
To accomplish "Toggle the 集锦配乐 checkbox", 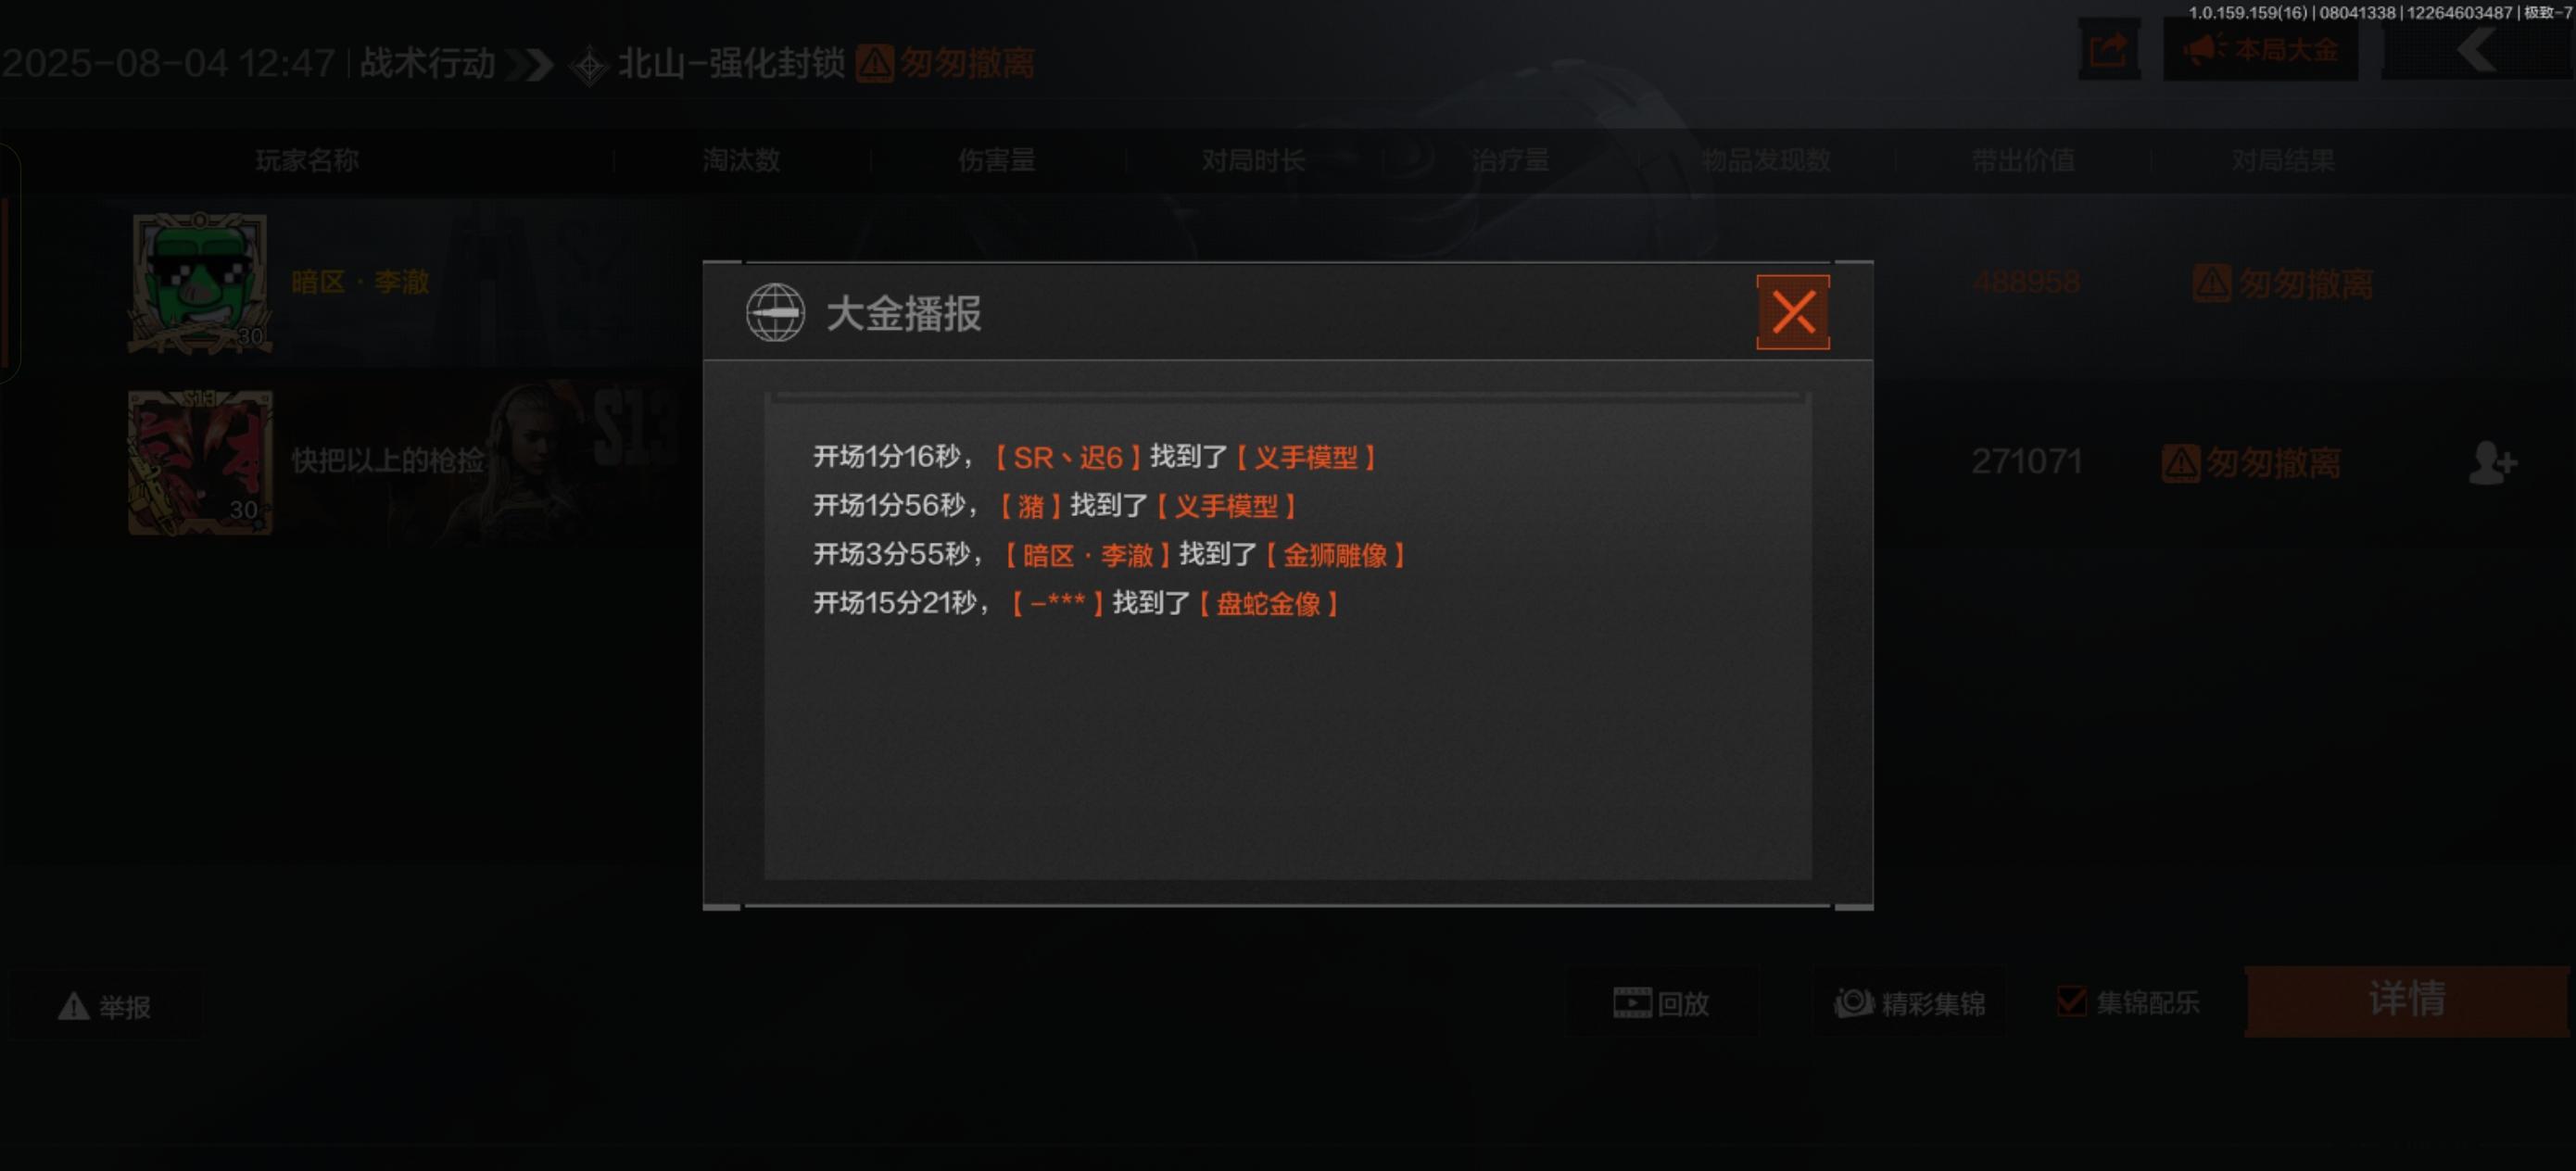I will 2071,1001.
